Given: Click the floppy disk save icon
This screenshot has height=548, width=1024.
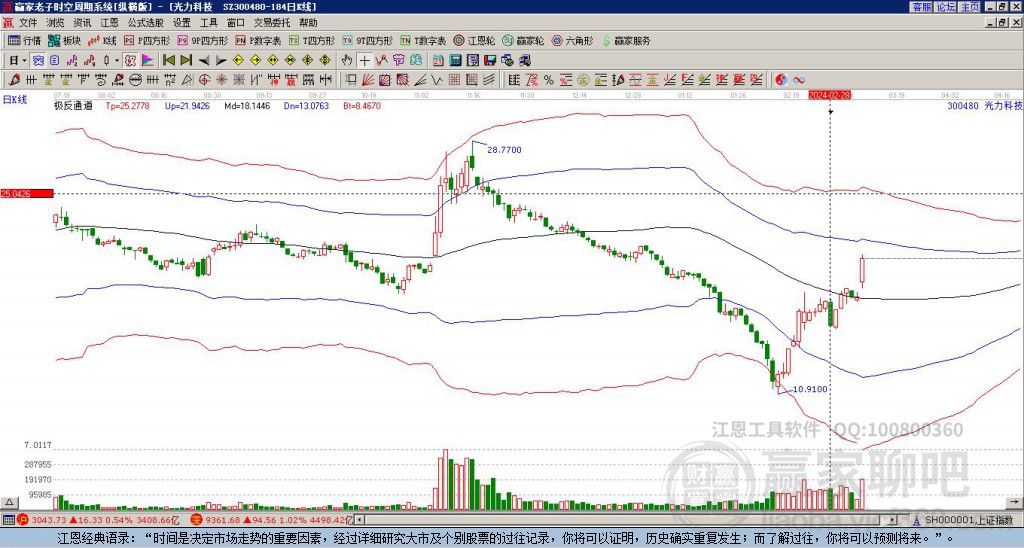Looking at the screenshot, I should [490, 61].
